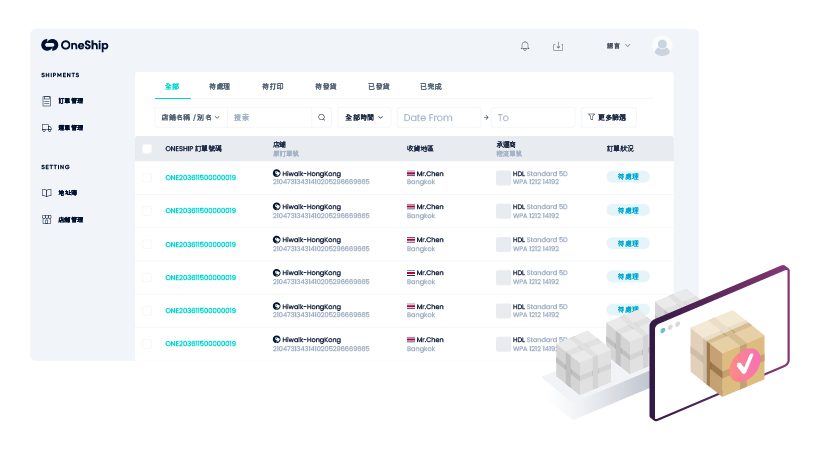The height and width of the screenshot is (450, 820).
Task: Check the fourth order row checkbox
Action: pos(147,277)
